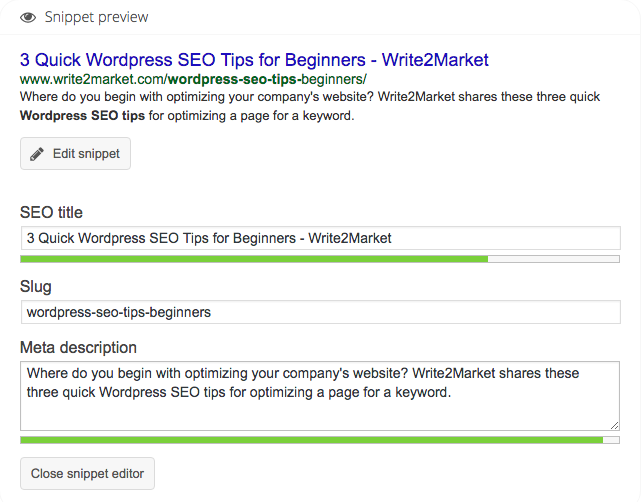Click the Edit snippet button
The height and width of the screenshot is (502, 641).
click(x=75, y=153)
